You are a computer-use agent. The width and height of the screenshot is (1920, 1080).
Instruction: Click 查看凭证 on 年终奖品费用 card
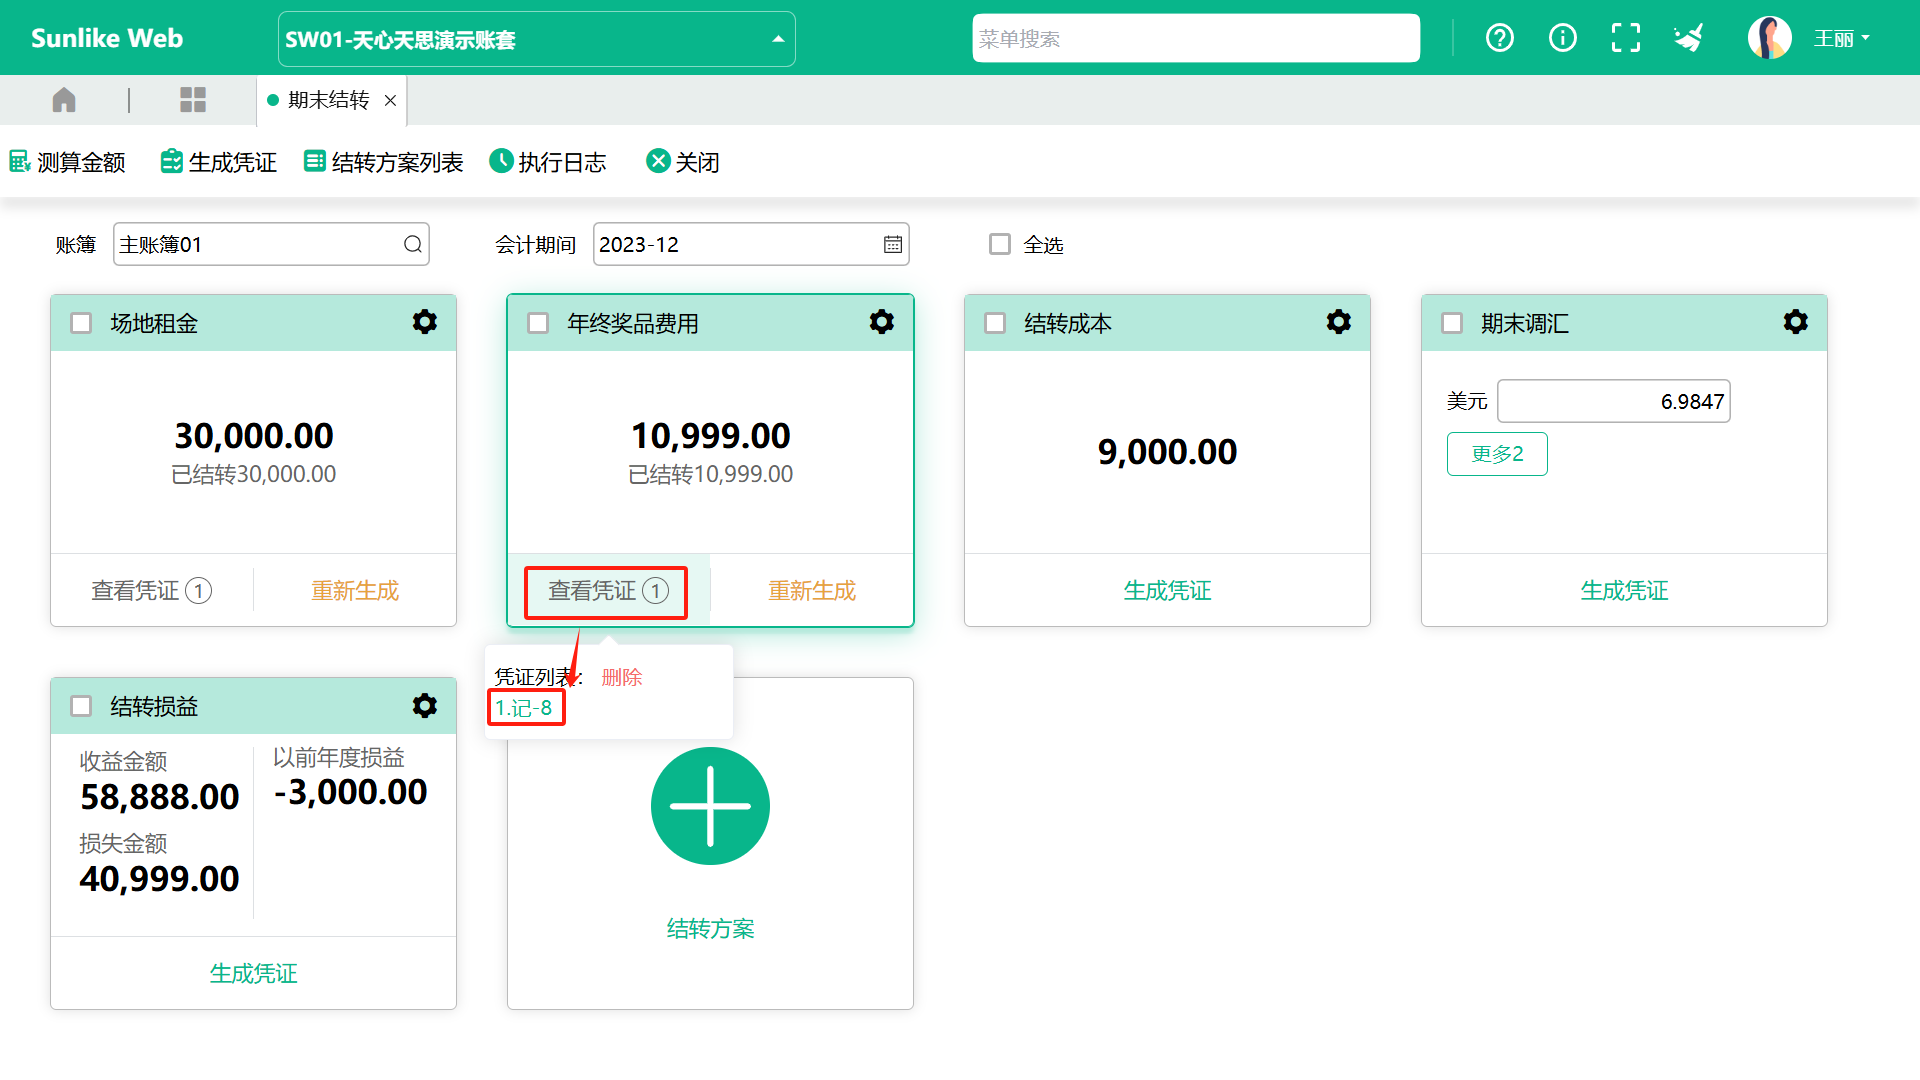pos(607,591)
